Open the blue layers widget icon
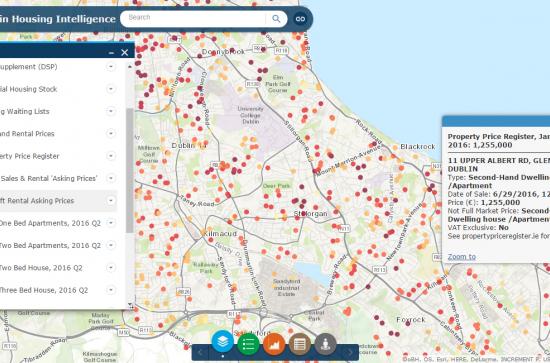This screenshot has height=363, width=550. coord(223,341)
